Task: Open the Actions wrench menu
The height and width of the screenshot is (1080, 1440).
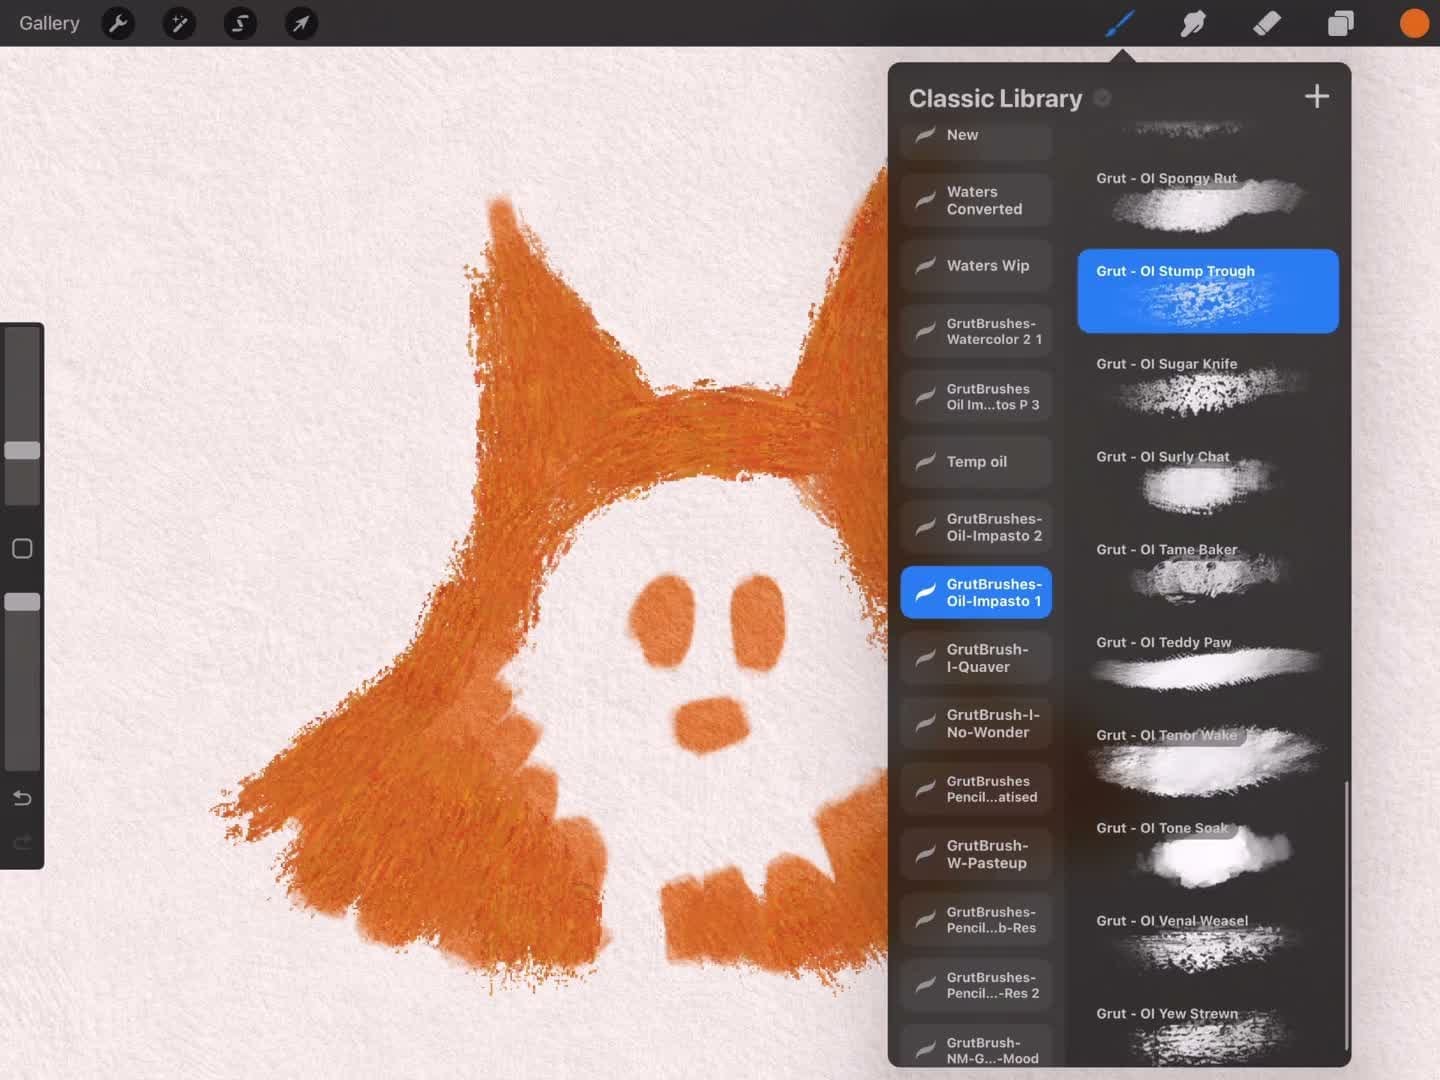Action: point(118,23)
